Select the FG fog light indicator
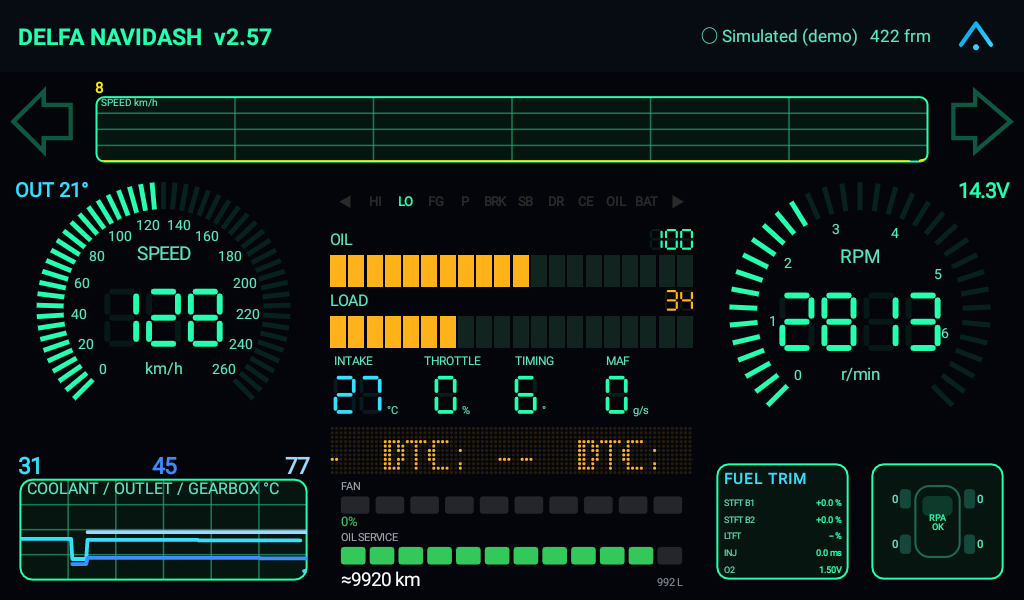 pos(436,202)
